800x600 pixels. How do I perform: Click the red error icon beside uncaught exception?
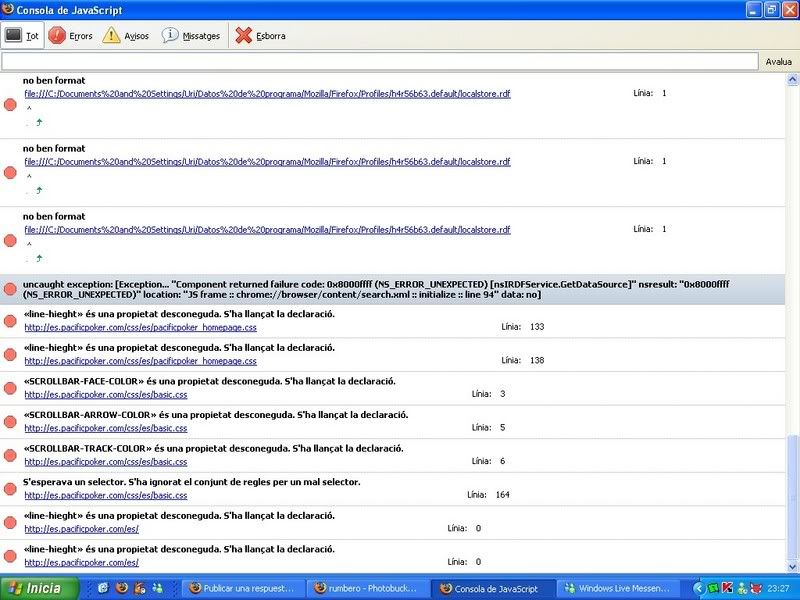click(x=10, y=289)
